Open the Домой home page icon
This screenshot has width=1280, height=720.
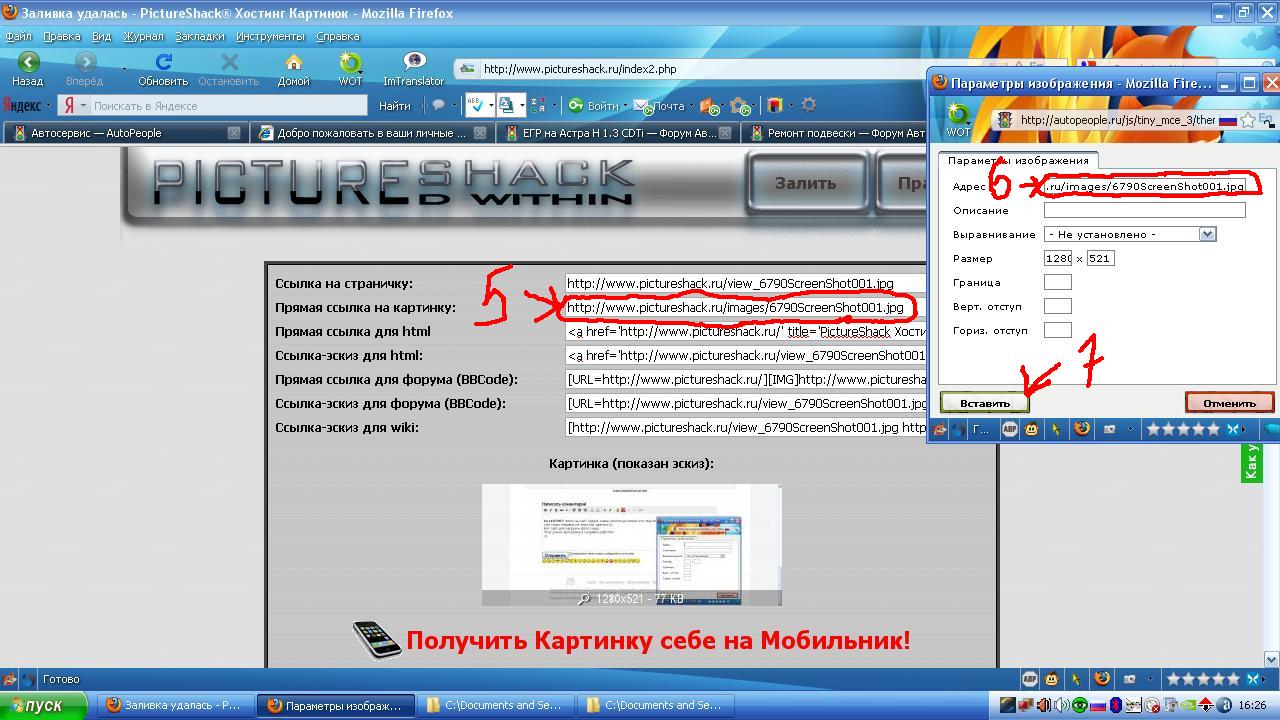point(293,69)
